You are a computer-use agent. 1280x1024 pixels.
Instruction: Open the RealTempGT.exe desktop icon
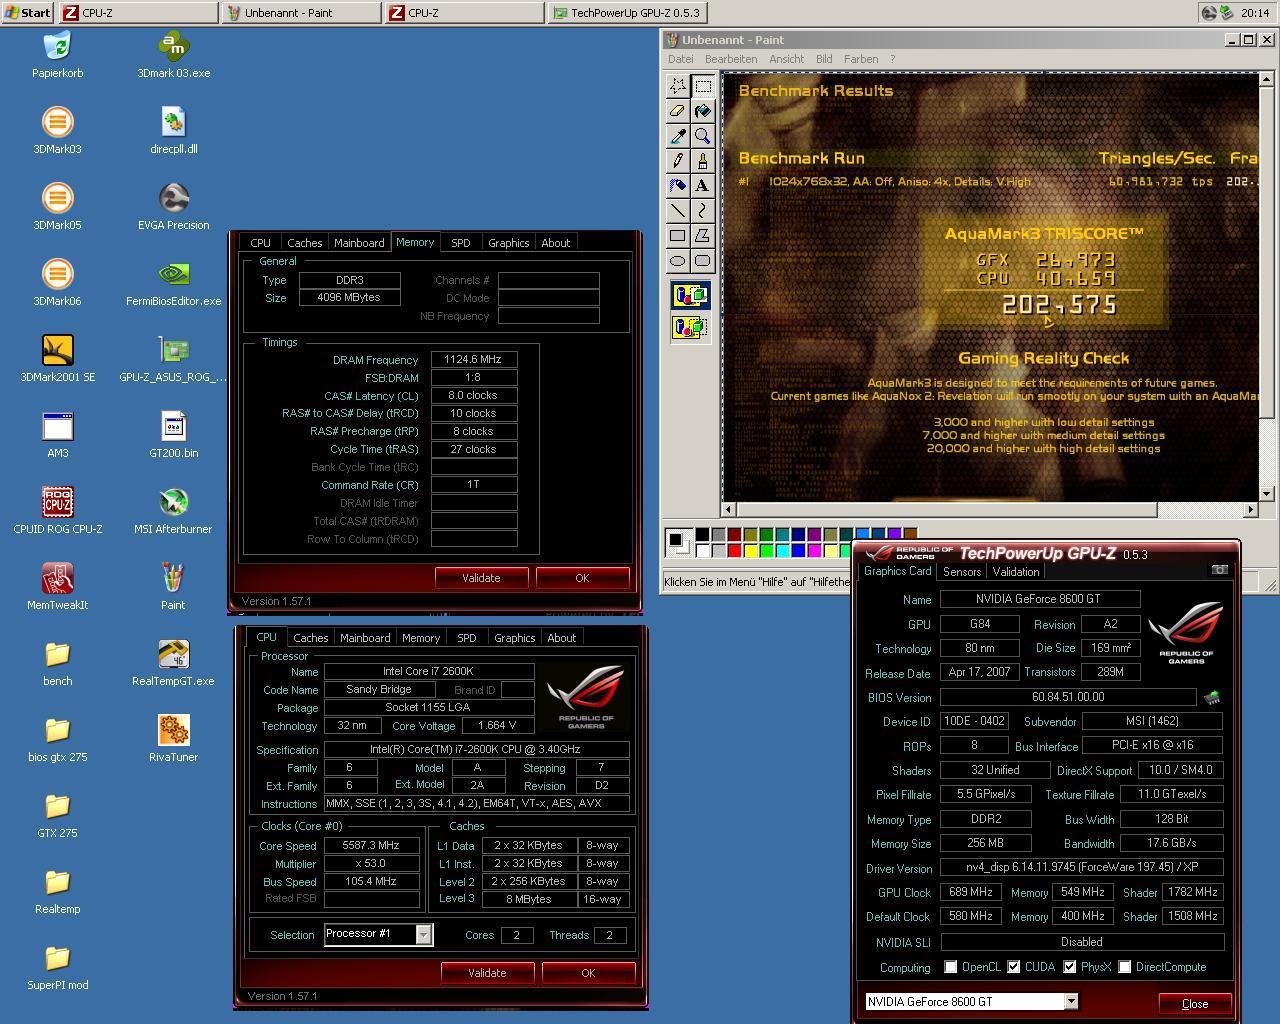tap(174, 664)
